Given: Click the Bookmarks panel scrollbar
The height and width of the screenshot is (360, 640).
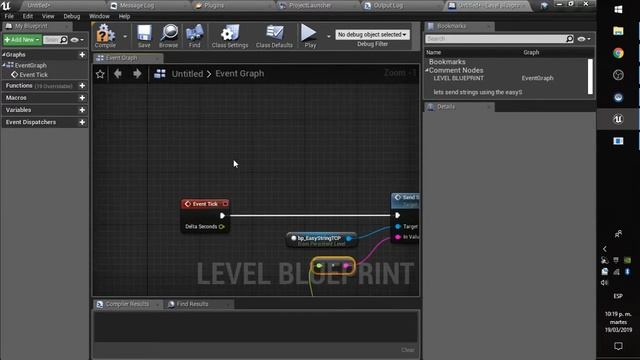Looking at the screenshot, I should point(590,76).
